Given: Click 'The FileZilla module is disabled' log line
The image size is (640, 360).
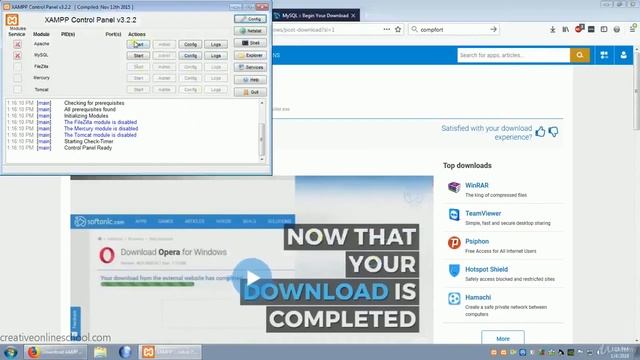Looking at the screenshot, I should tap(100, 122).
